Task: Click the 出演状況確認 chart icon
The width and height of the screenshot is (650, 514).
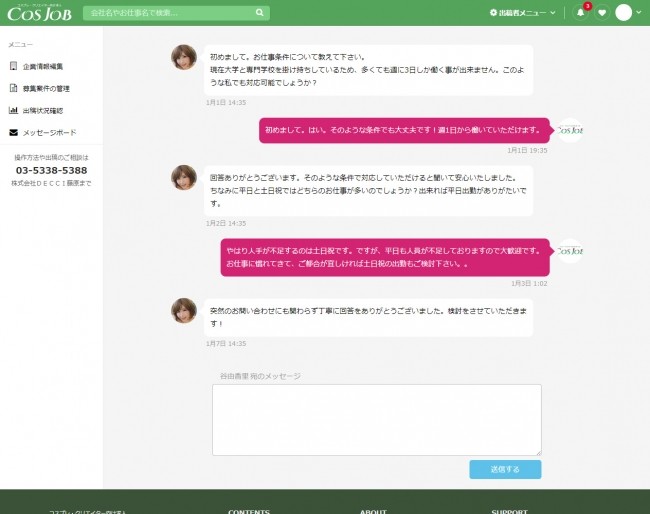Action: click(14, 110)
